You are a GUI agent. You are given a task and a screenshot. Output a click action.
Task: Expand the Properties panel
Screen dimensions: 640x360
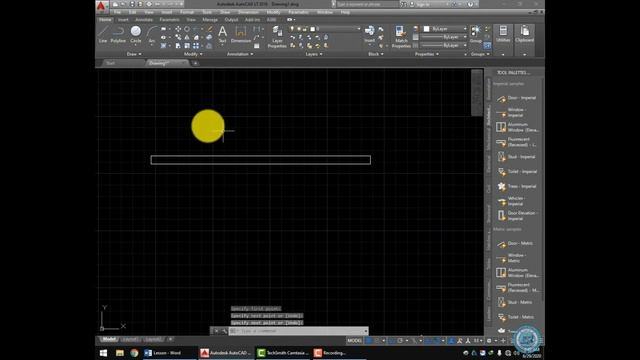[x=427, y=54]
